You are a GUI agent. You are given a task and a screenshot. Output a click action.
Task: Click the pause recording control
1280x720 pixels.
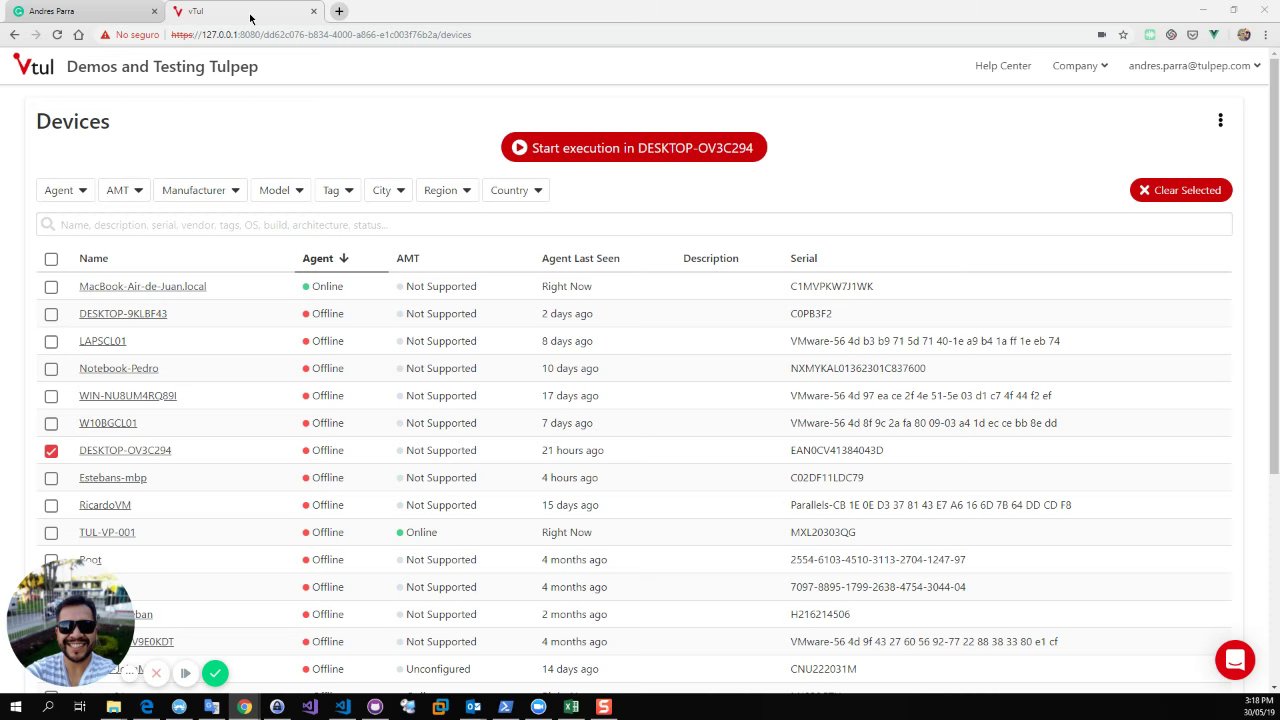[x=185, y=673]
